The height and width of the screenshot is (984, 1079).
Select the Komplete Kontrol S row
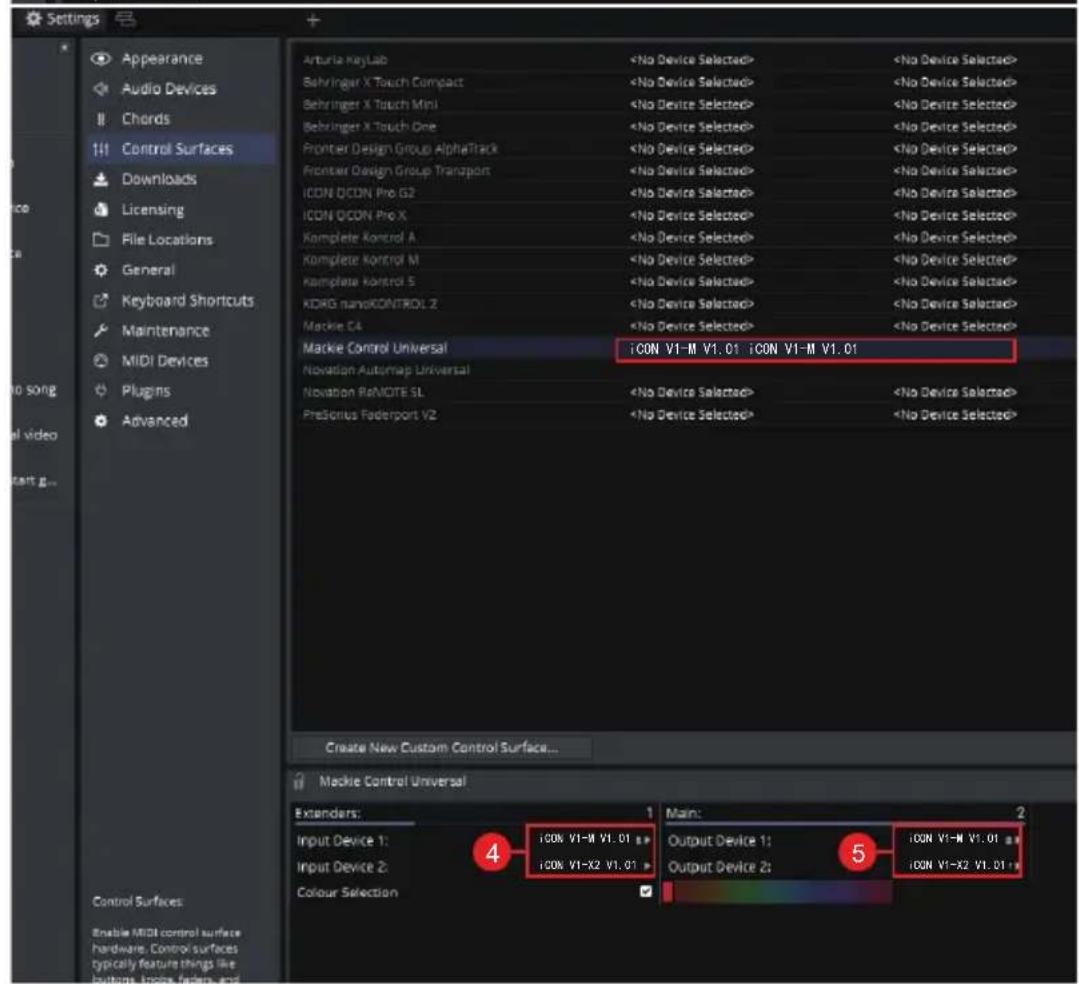685,281
